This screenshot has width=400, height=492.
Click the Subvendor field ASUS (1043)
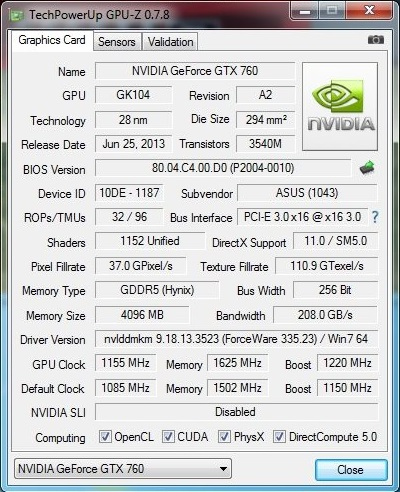[x=307, y=193]
